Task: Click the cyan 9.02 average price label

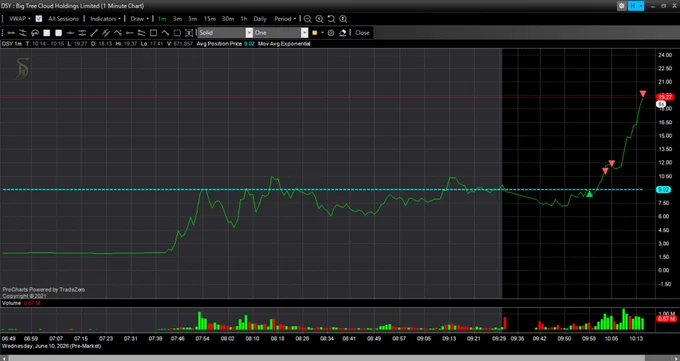Action: click(x=664, y=190)
